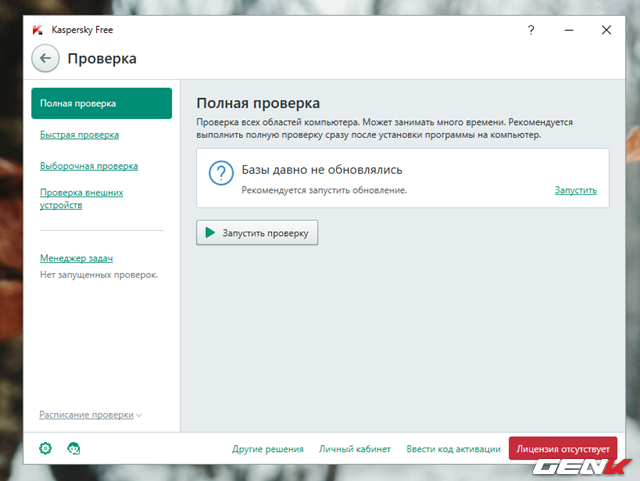This screenshot has height=481, width=640.
Task: Click the red Лицензия отсутствует button
Action: tap(562, 449)
